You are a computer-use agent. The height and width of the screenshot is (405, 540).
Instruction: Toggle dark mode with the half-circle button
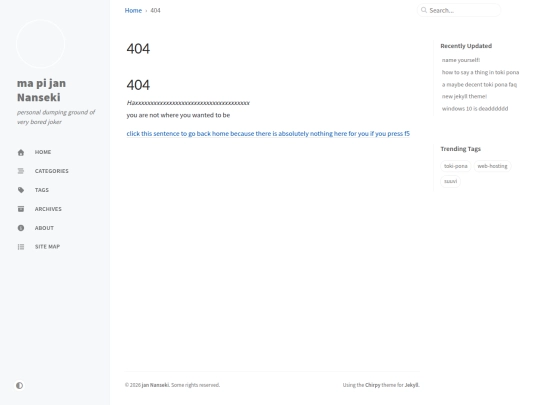click(x=19, y=385)
